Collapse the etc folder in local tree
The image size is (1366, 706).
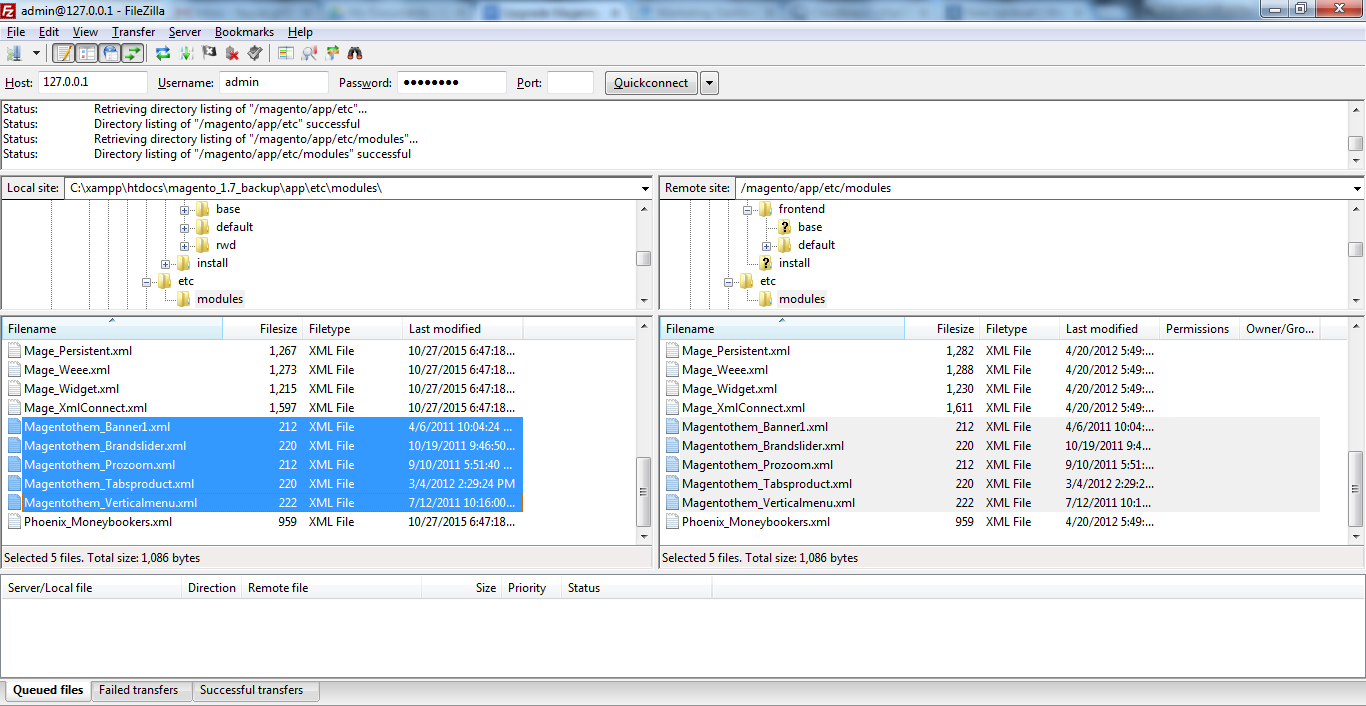pyautogui.click(x=147, y=281)
